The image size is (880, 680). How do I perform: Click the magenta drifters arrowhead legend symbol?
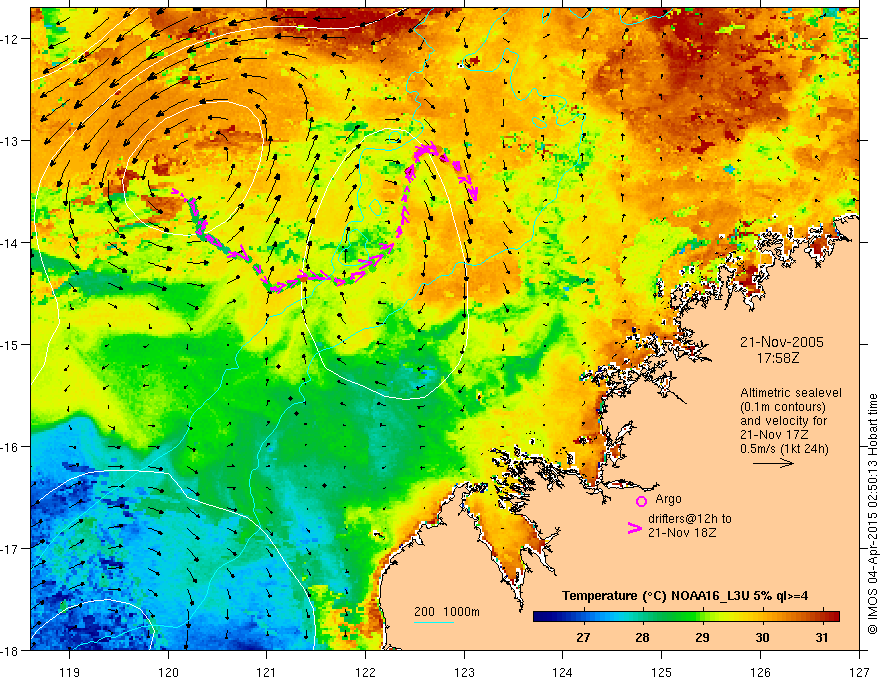click(x=635, y=527)
